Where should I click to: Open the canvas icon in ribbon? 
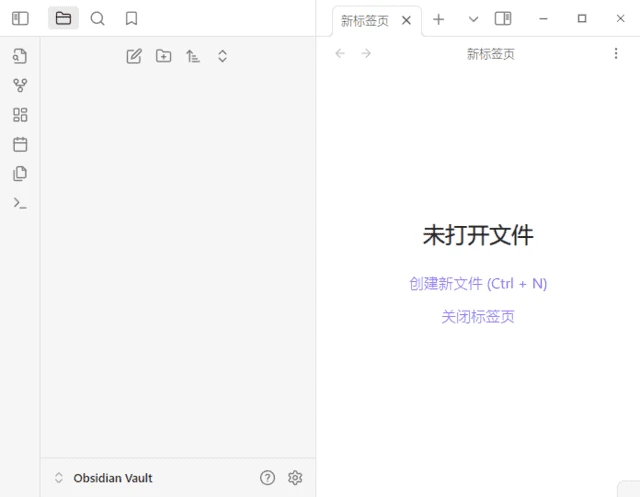pyautogui.click(x=20, y=115)
